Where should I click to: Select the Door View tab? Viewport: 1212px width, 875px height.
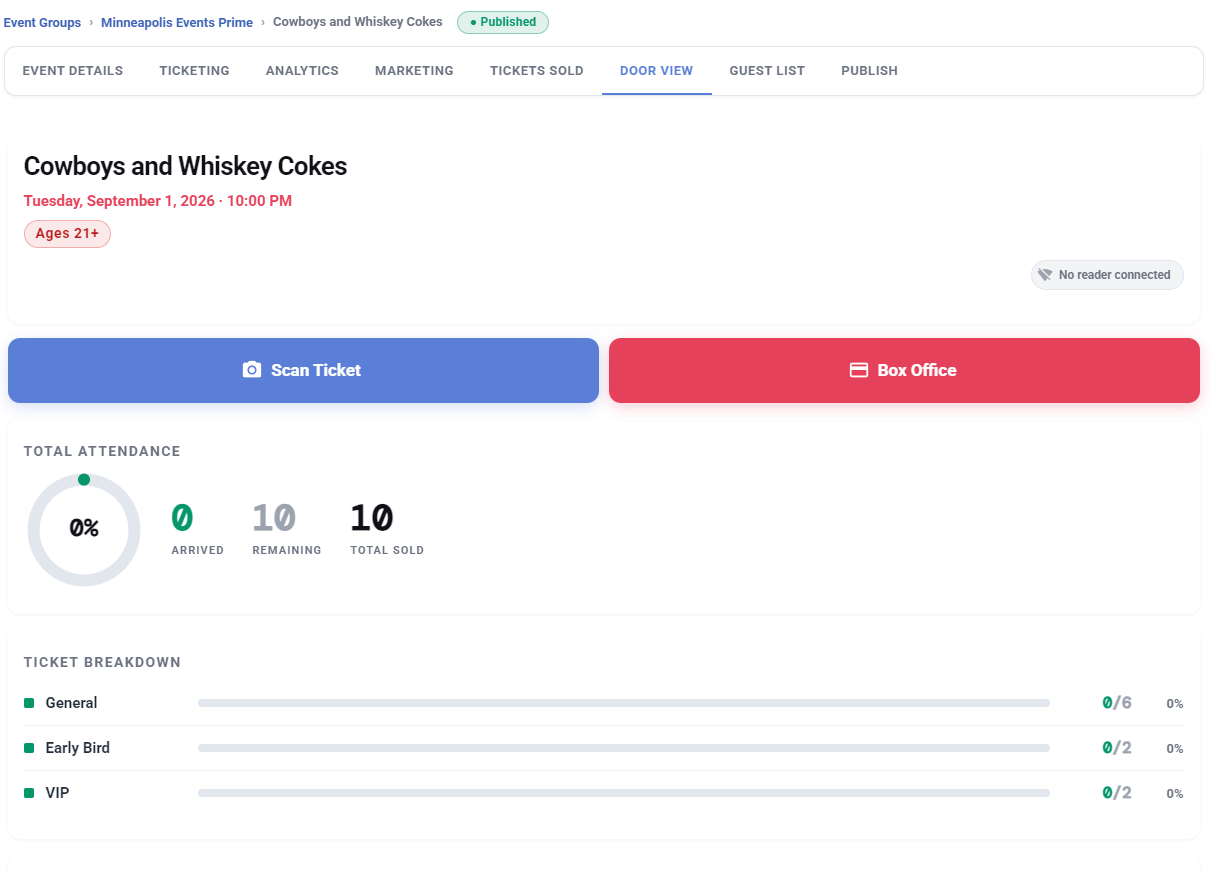click(656, 71)
